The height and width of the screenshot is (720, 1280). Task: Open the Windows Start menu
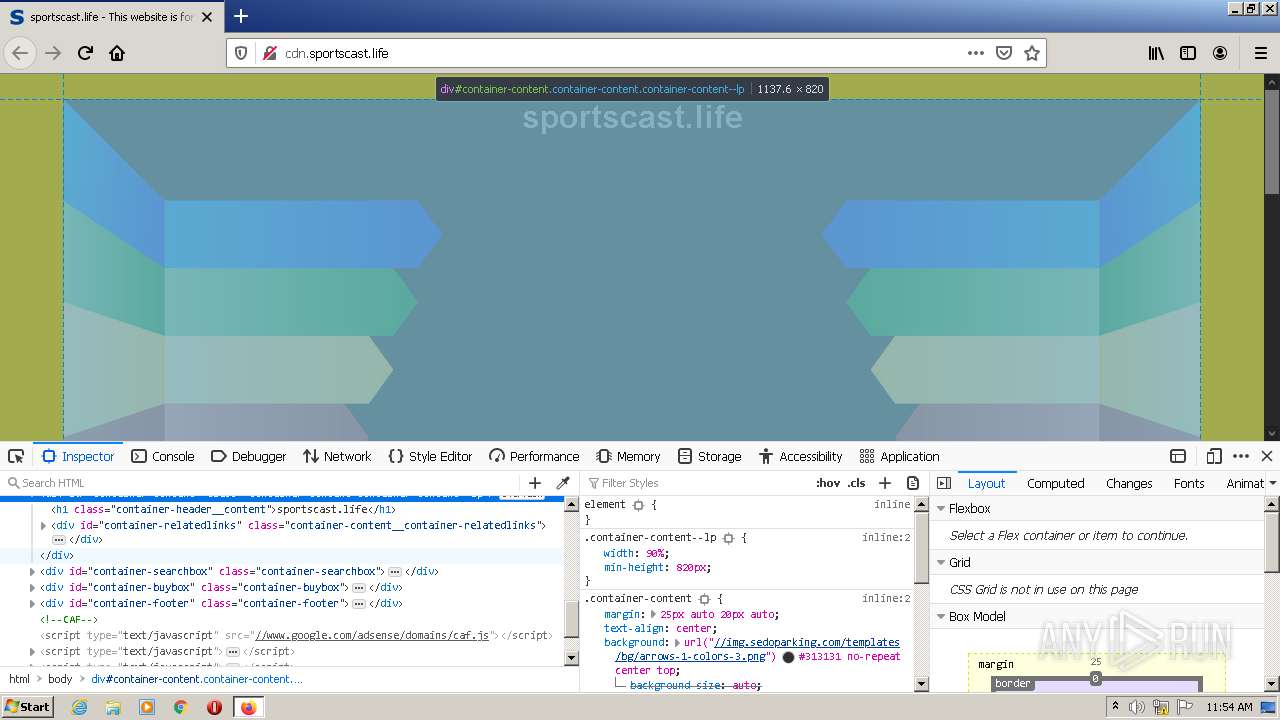tap(27, 707)
